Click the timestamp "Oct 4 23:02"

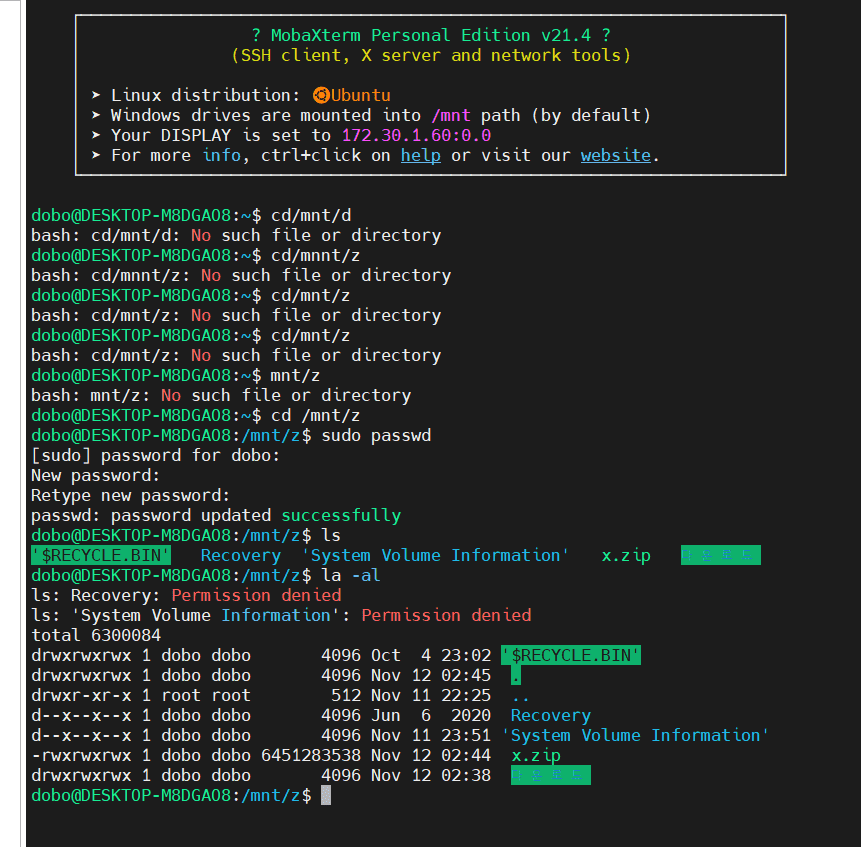click(431, 655)
